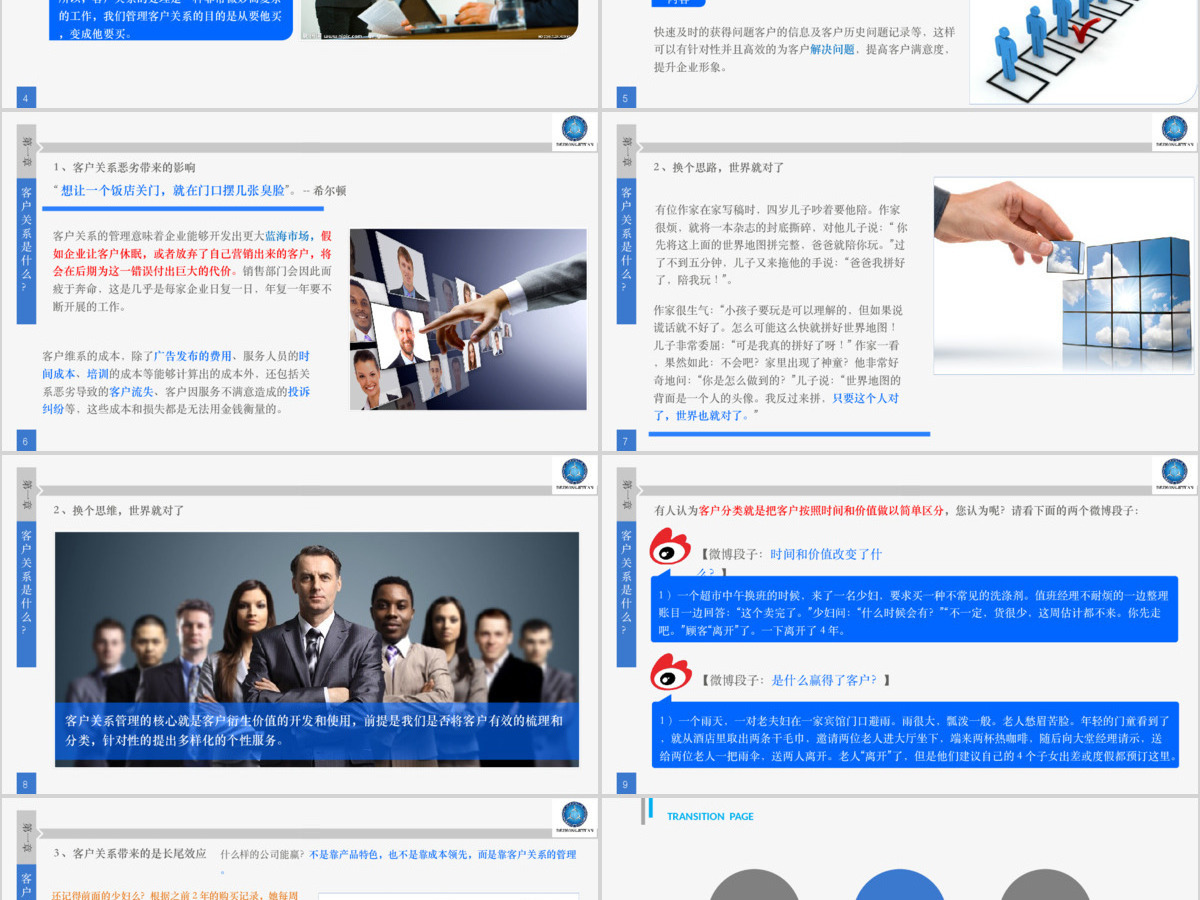Select the blue figures checklist image on slide 5
1200x900 pixels.
(1084, 52)
